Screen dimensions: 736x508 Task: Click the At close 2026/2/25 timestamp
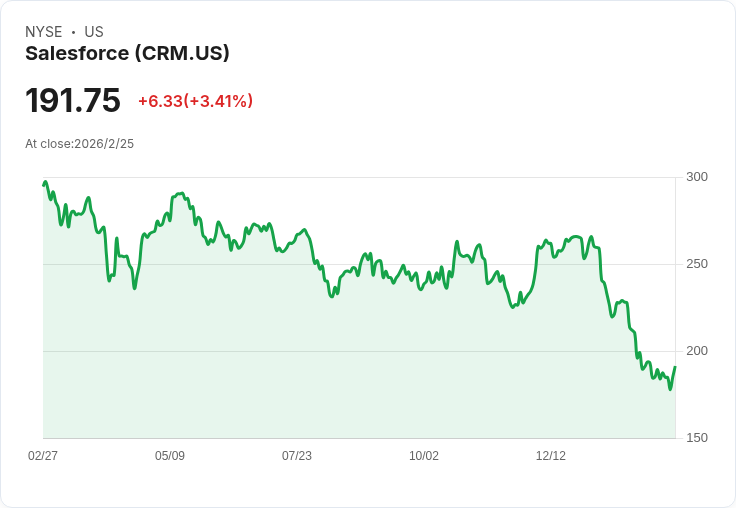coord(79,144)
